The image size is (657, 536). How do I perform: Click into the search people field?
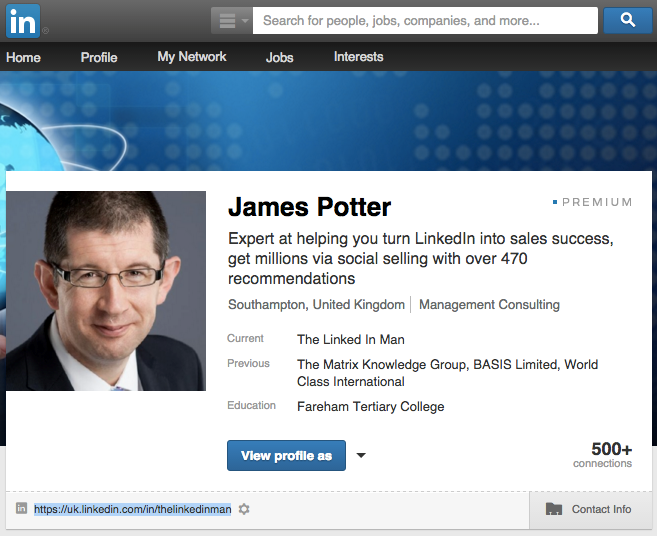[425, 21]
